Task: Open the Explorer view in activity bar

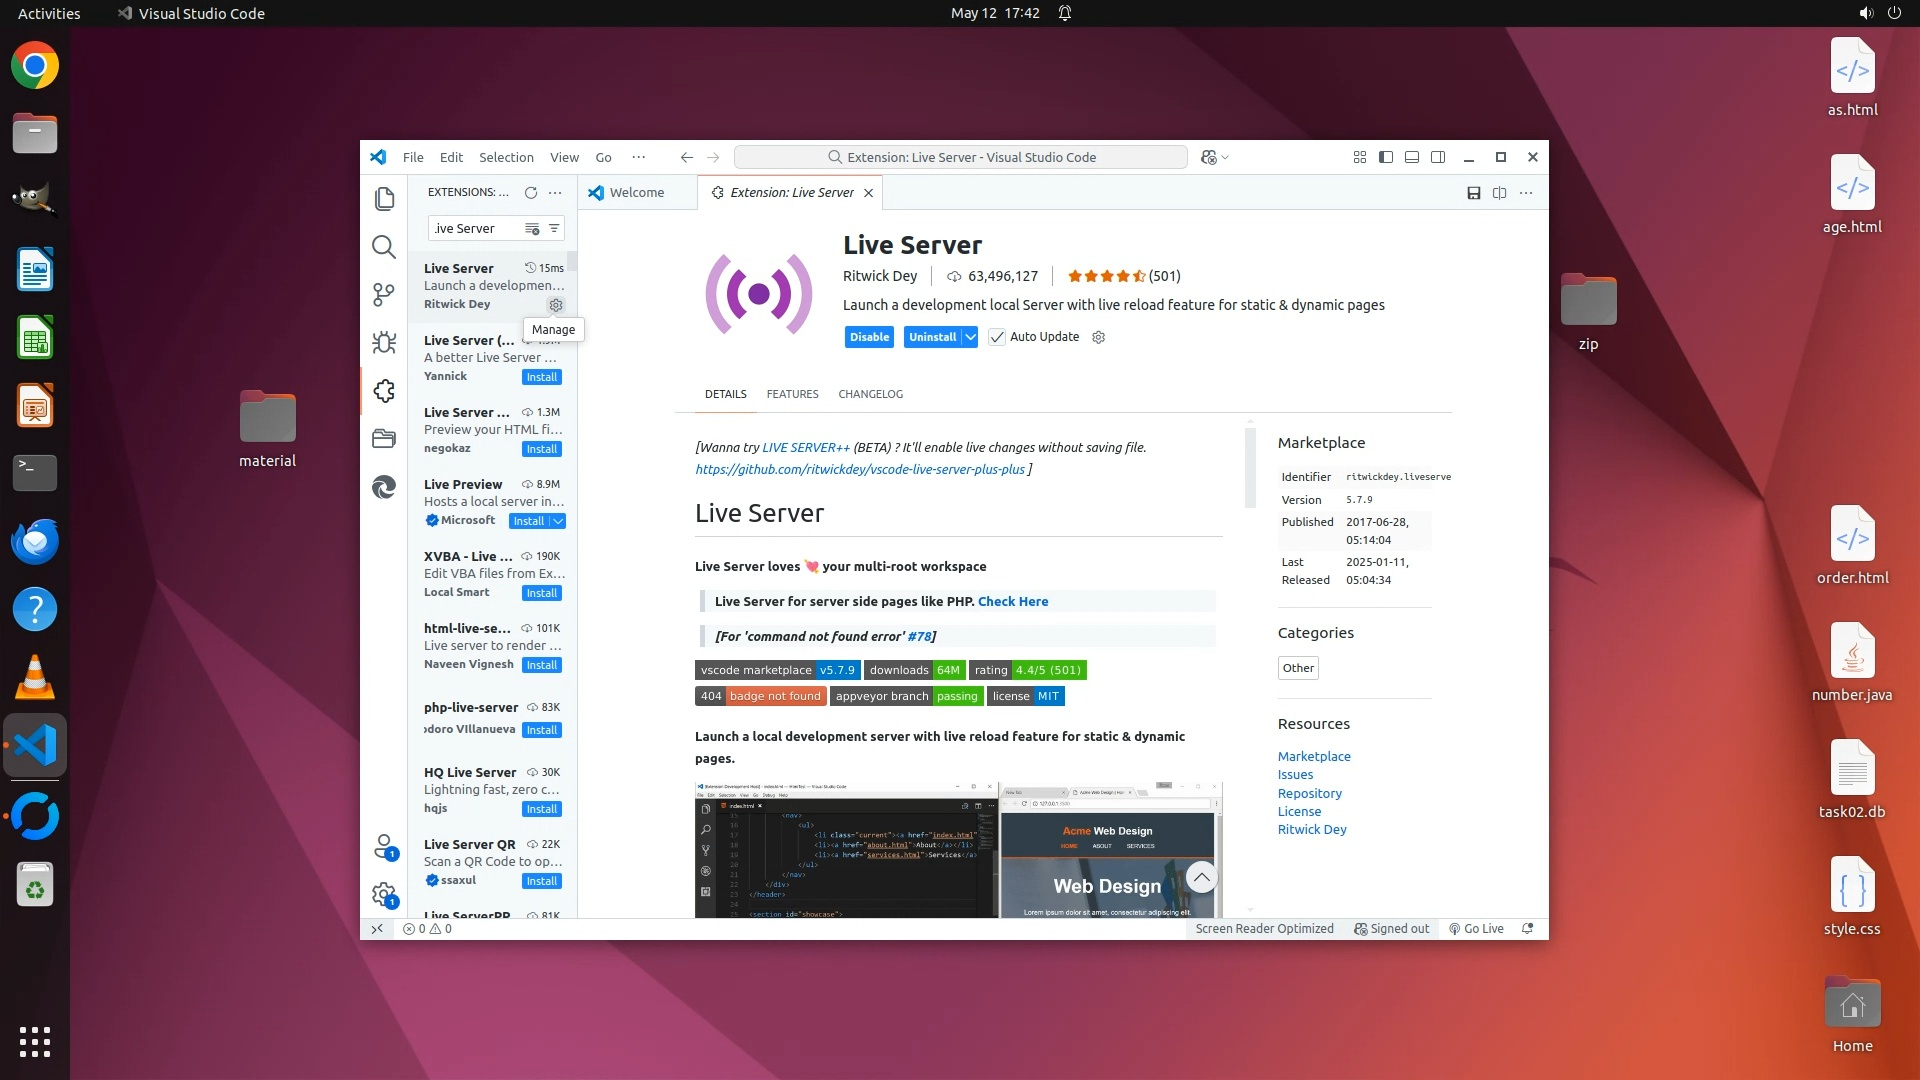Action: pyautogui.click(x=384, y=199)
